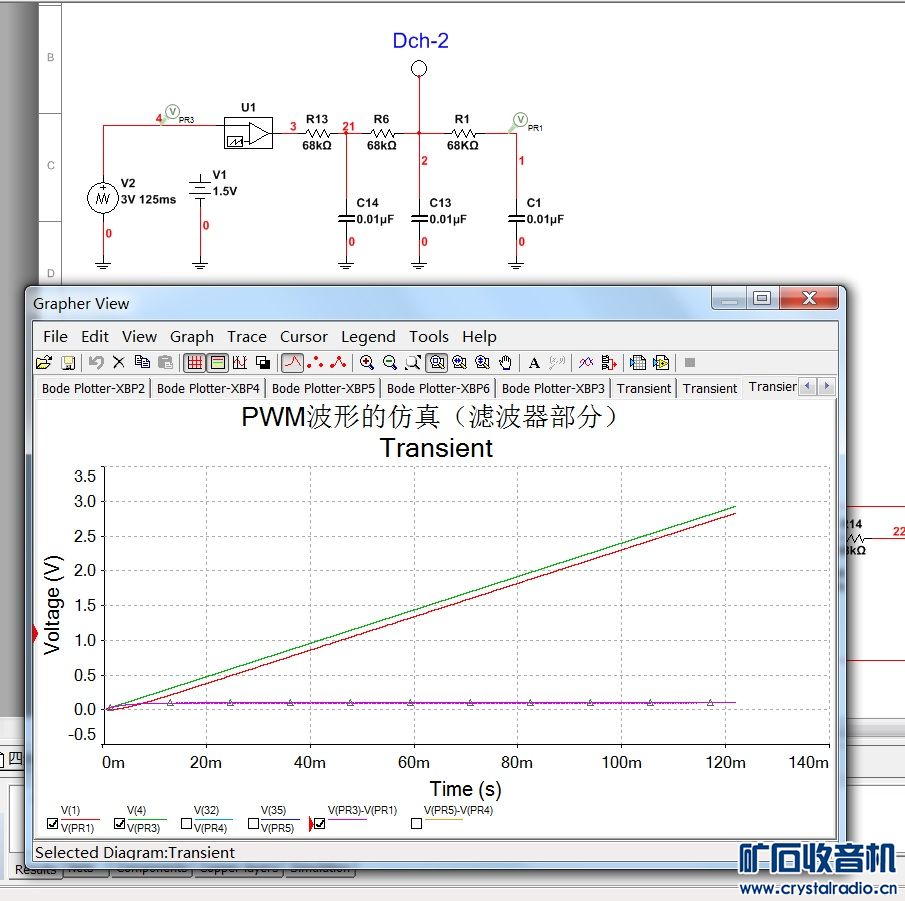Click the Open file icon in Grapher toolbar
This screenshot has height=901, width=905.
click(44, 362)
